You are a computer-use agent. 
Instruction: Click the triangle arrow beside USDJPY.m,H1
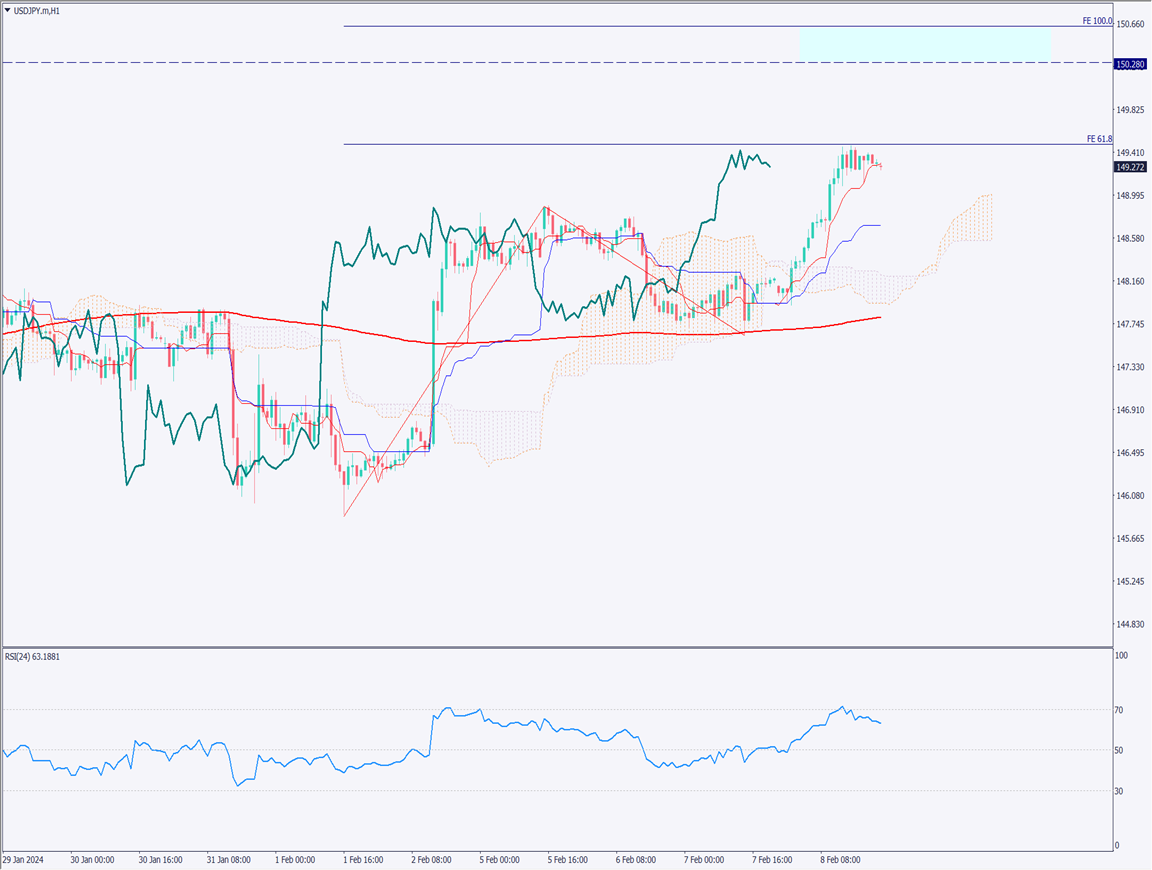tap(8, 10)
